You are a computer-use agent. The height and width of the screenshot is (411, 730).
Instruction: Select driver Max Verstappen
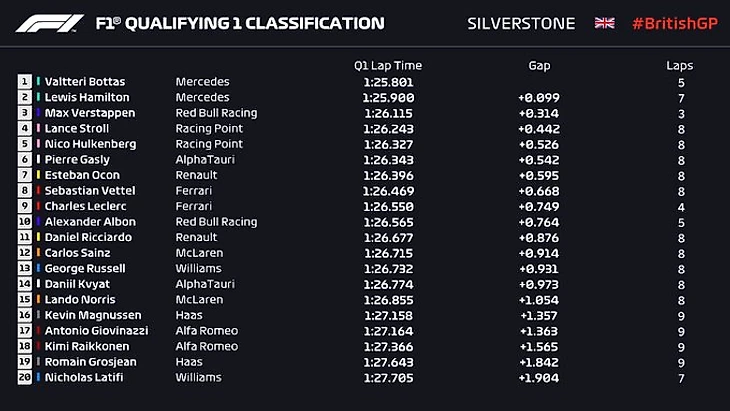86,113
